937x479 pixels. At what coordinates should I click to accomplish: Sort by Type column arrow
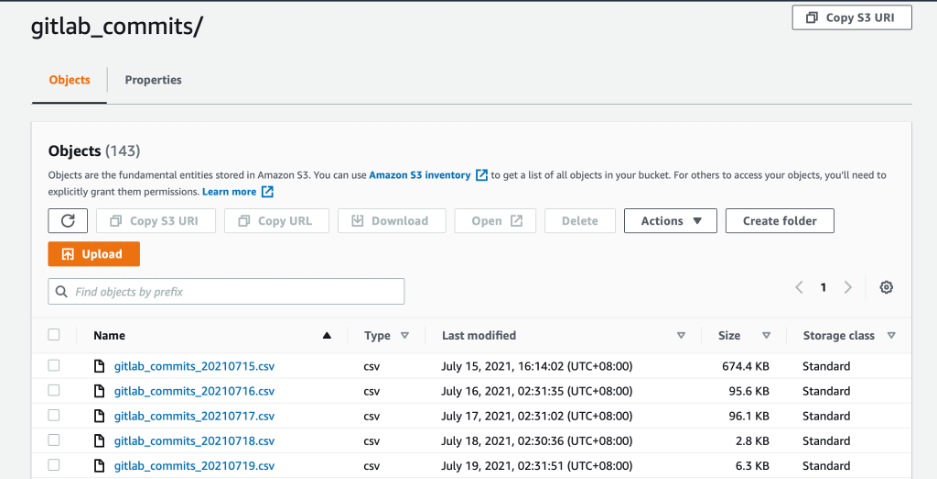click(x=405, y=336)
